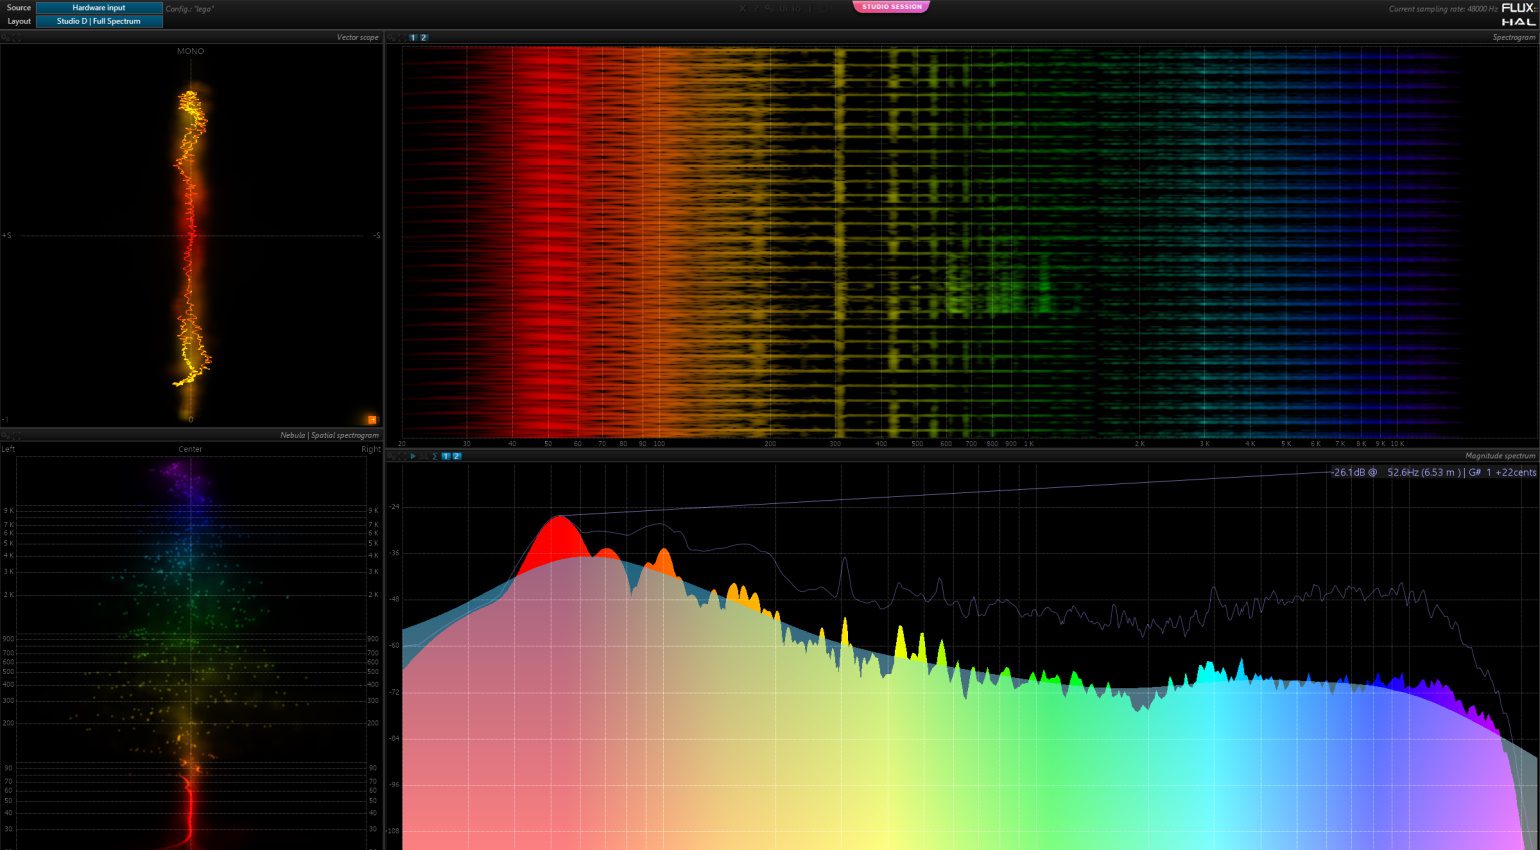Click the Spectrogram panel title
Viewport: 1540px width, 850px height.
click(x=1513, y=38)
